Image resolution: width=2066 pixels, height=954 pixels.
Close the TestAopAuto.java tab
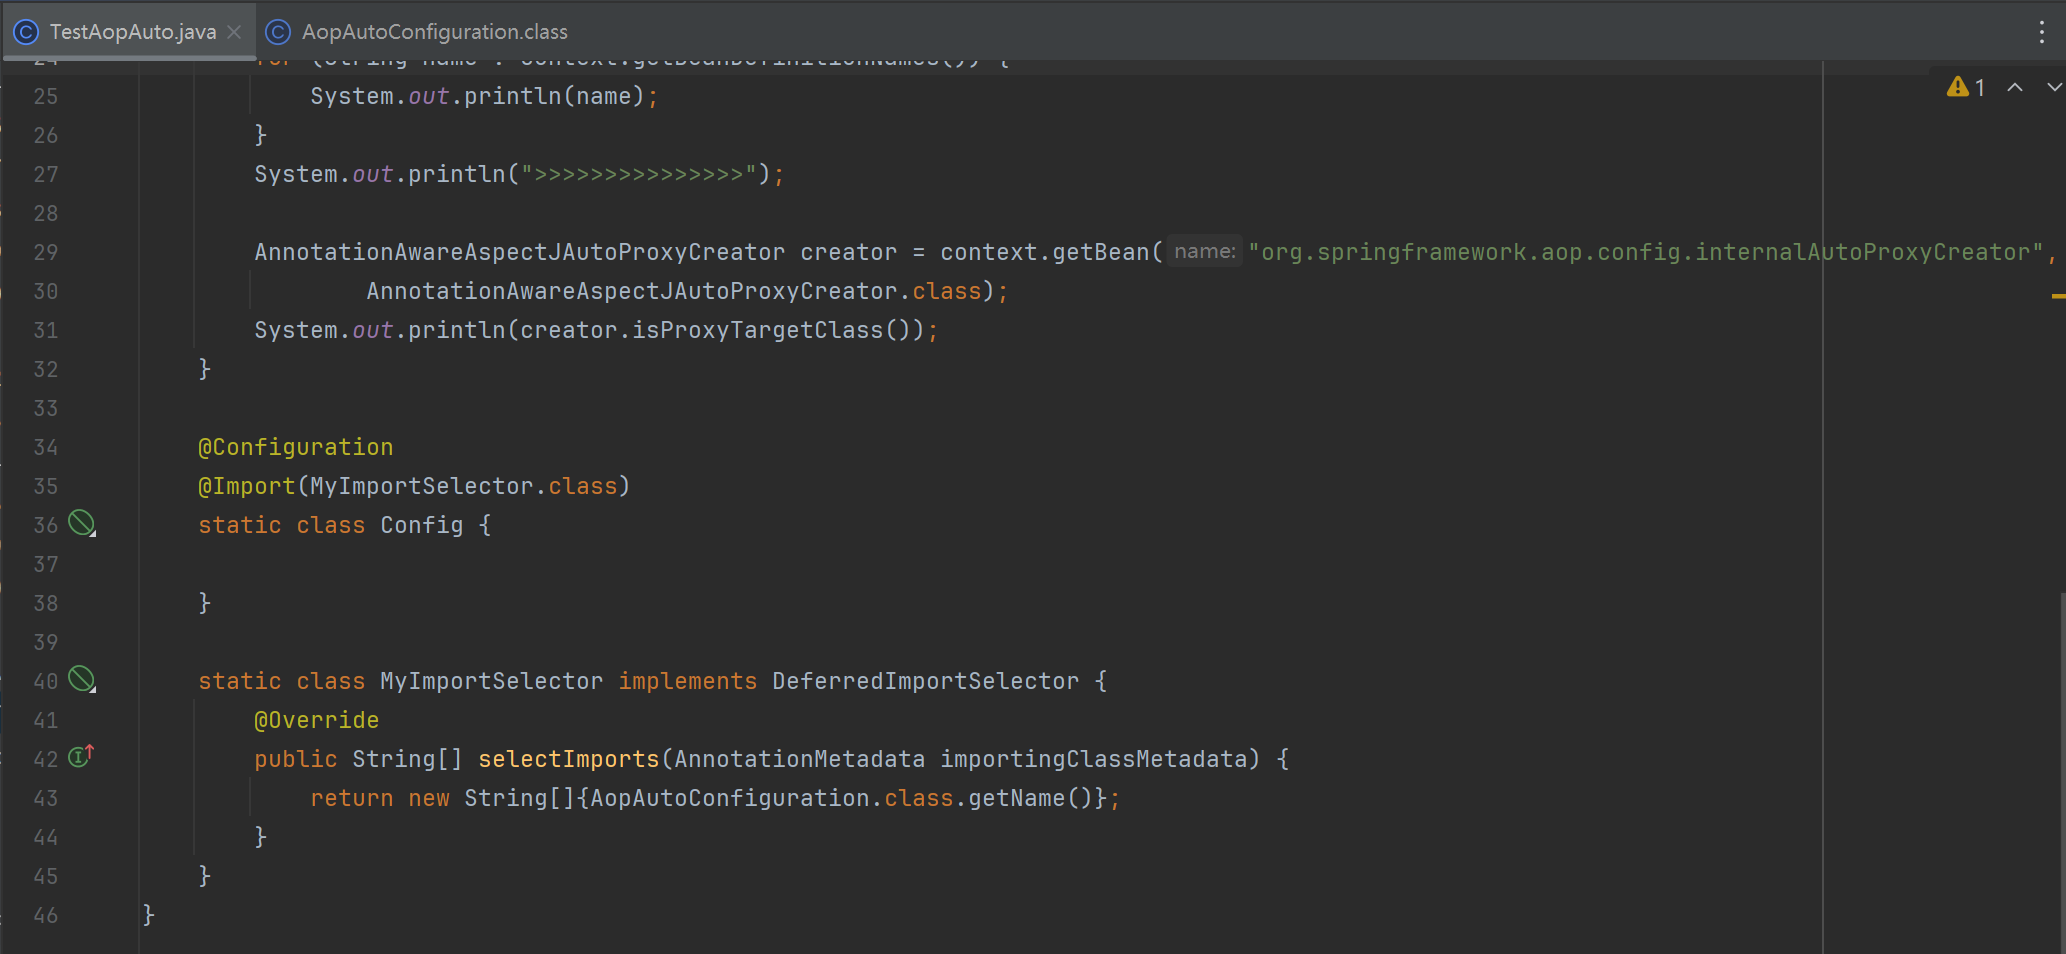[234, 32]
